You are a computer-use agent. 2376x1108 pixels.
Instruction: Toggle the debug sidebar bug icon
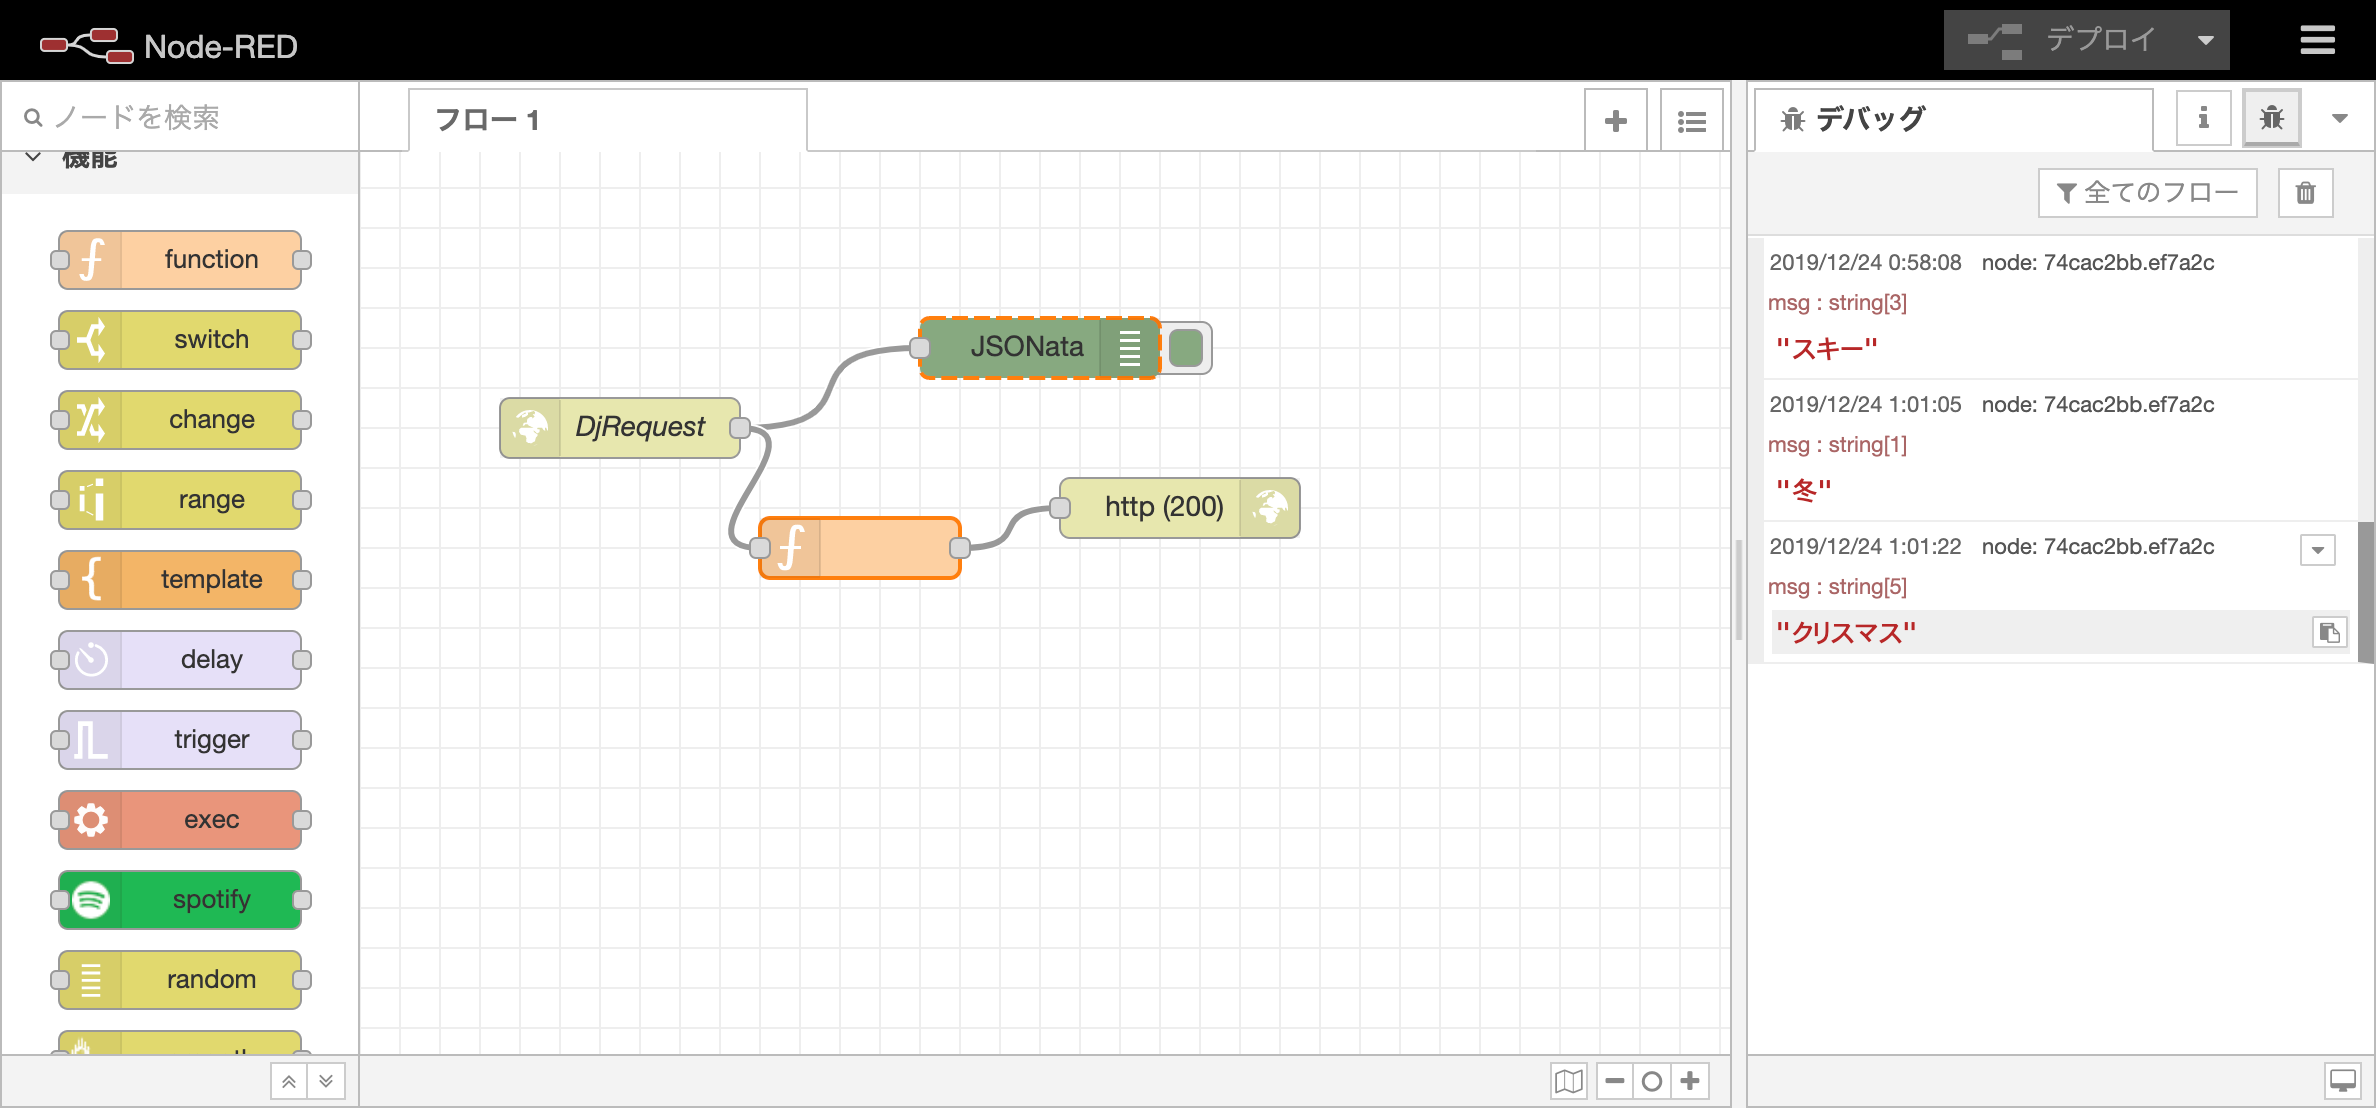2271,118
